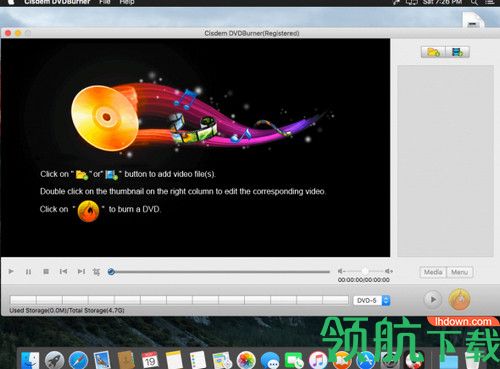The image size is (500, 369).
Task: Open Notes from the dock
Action: pos(174,361)
